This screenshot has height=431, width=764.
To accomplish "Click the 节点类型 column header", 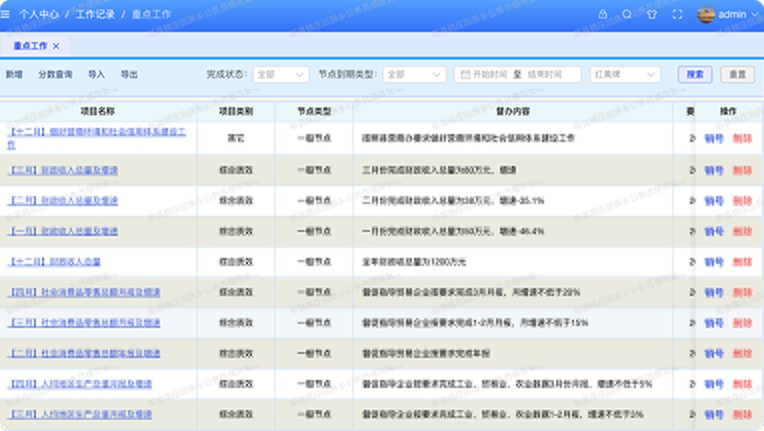I will pyautogui.click(x=314, y=112).
